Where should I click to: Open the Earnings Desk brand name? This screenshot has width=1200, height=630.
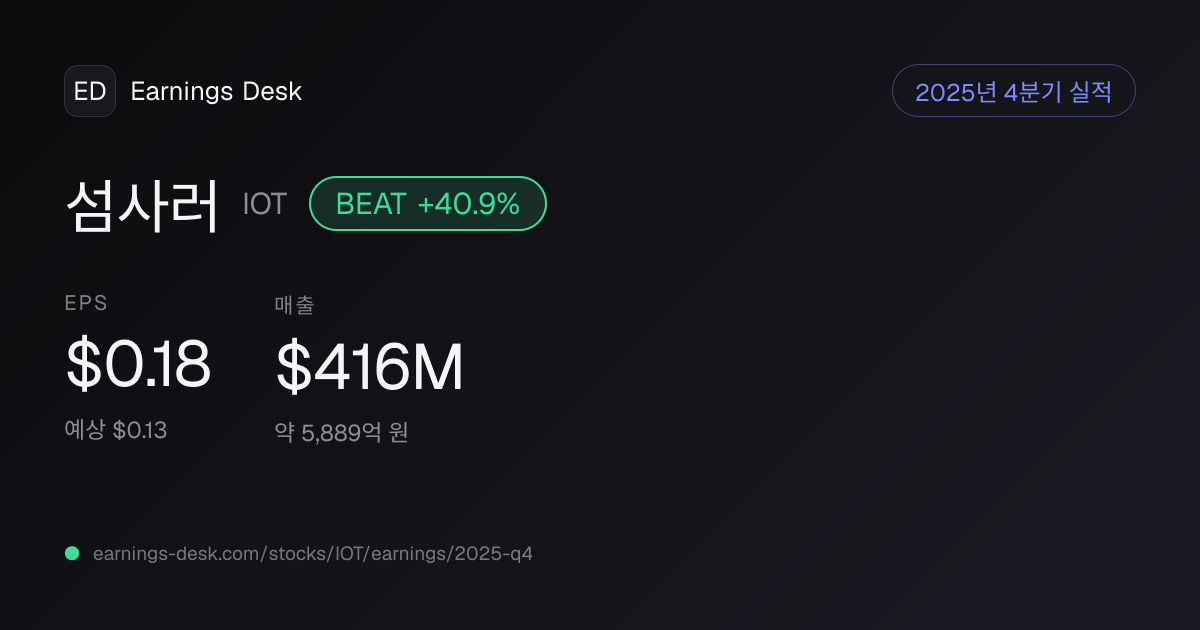[x=216, y=92]
